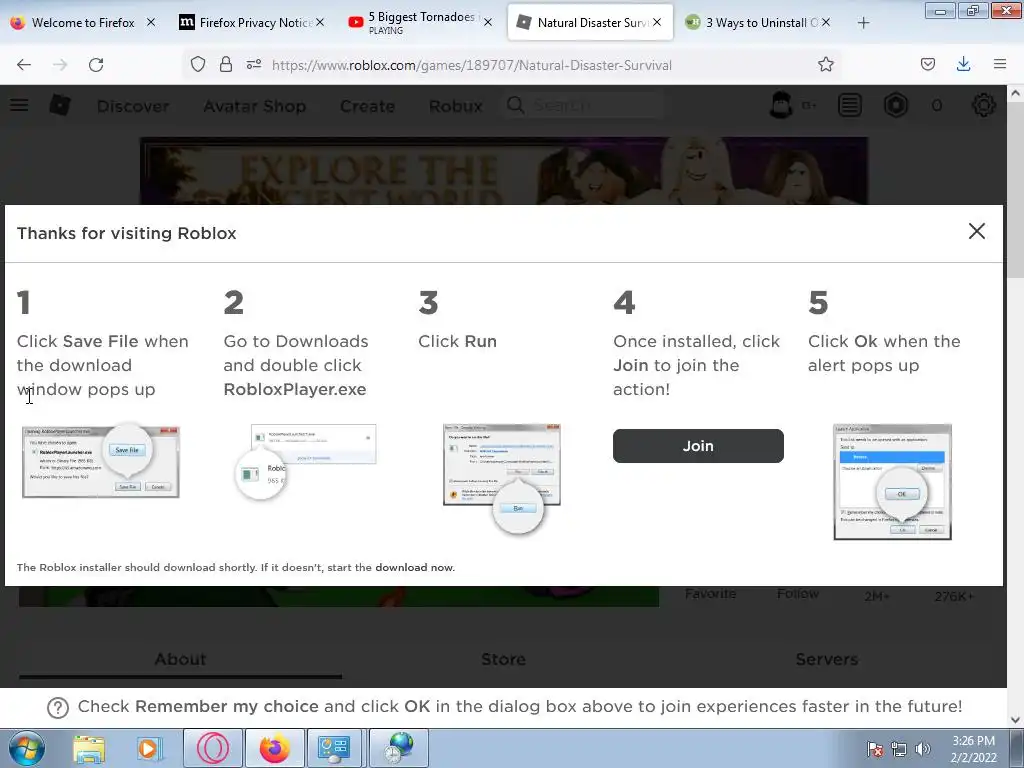1024x768 pixels.
Task: Close the 3 Ways to Uninstall tab
Action: (826, 22)
